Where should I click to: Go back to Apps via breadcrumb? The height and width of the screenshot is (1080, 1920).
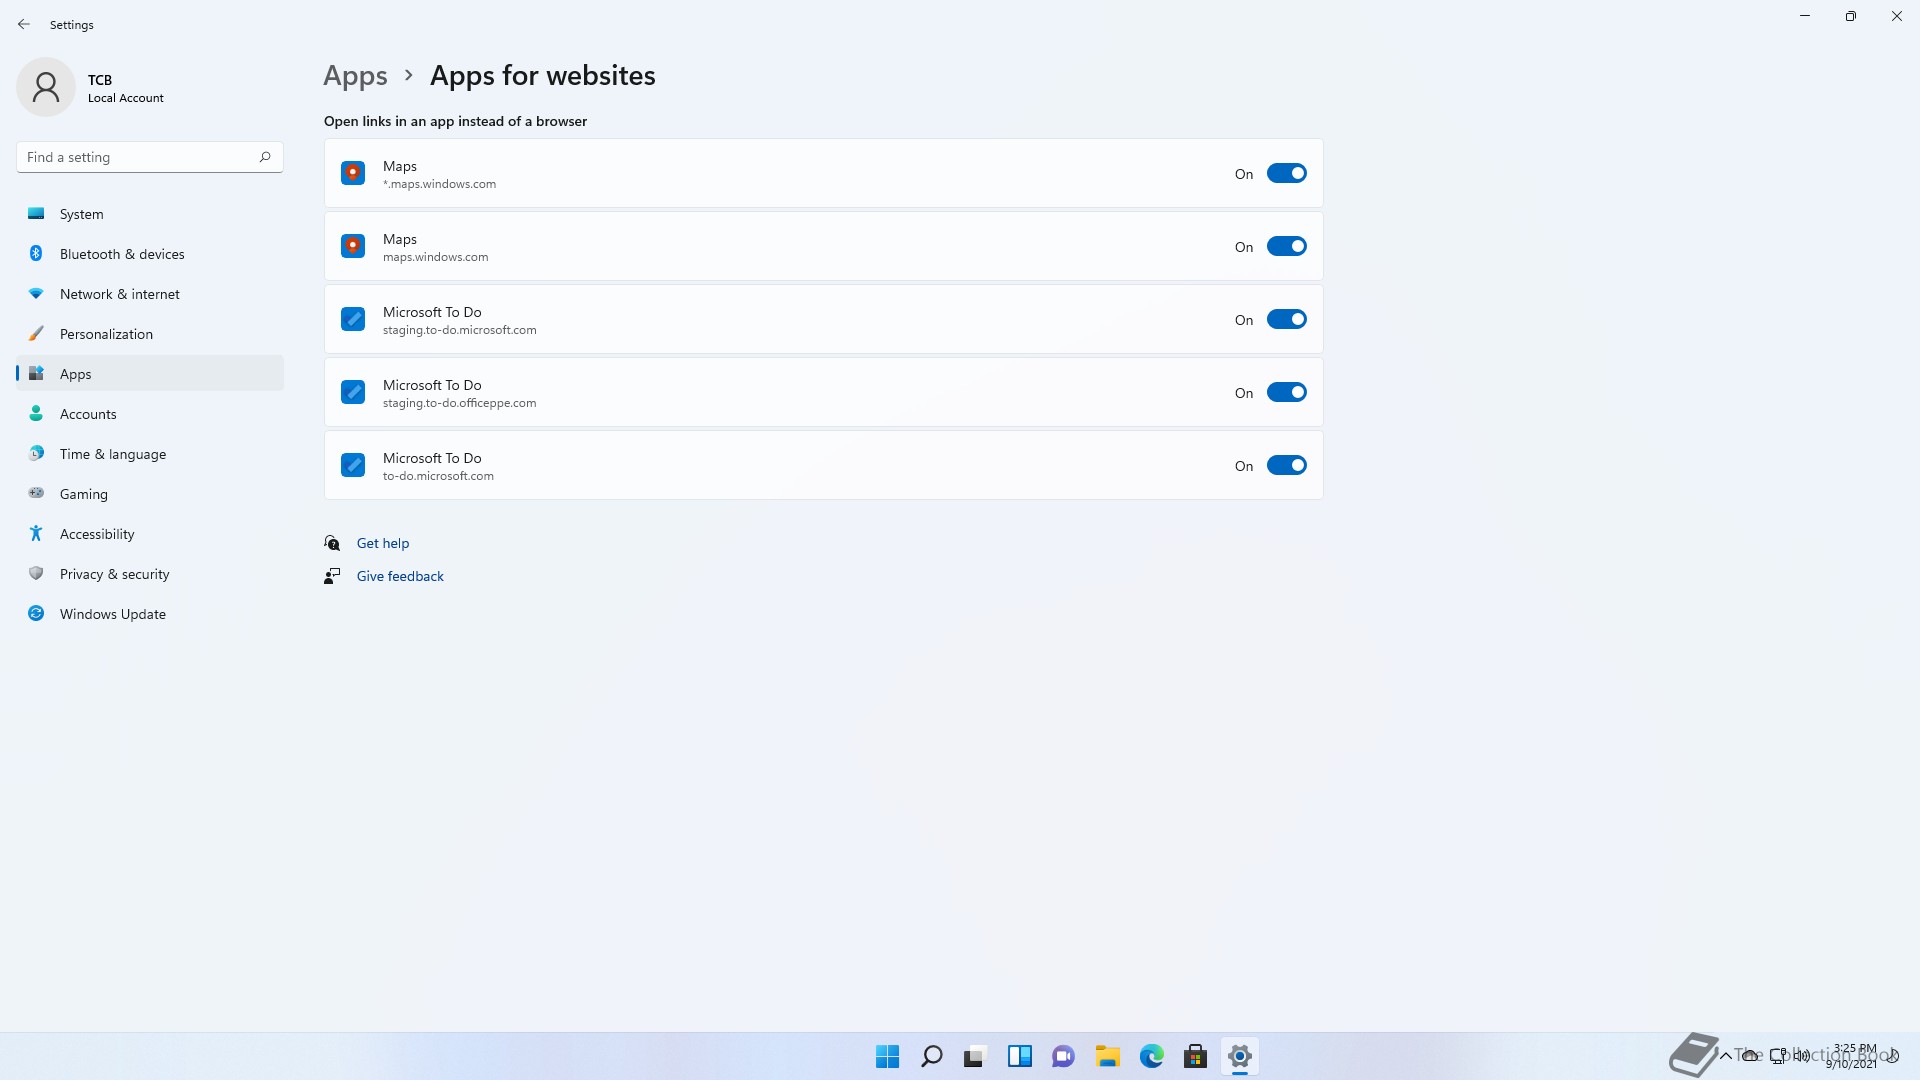pyautogui.click(x=355, y=76)
